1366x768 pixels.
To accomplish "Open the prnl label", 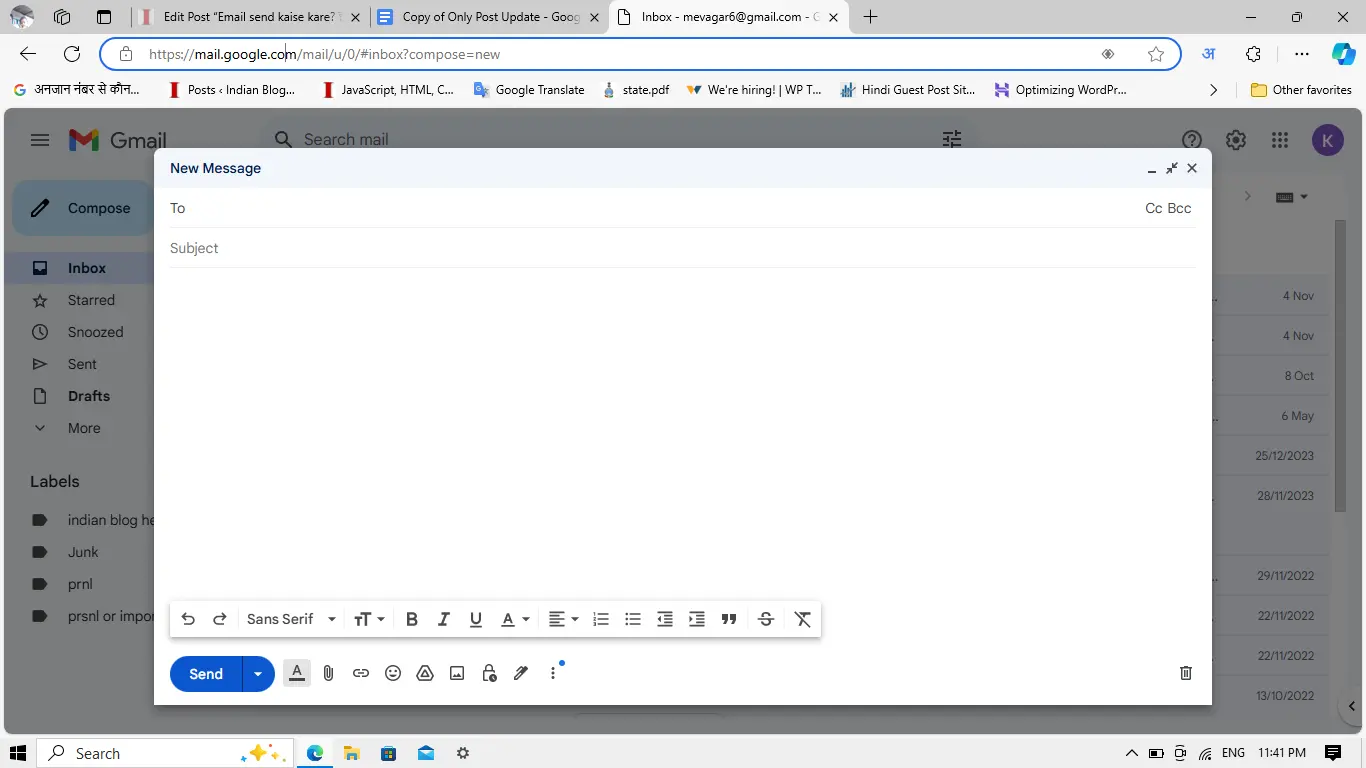I will click(80, 584).
